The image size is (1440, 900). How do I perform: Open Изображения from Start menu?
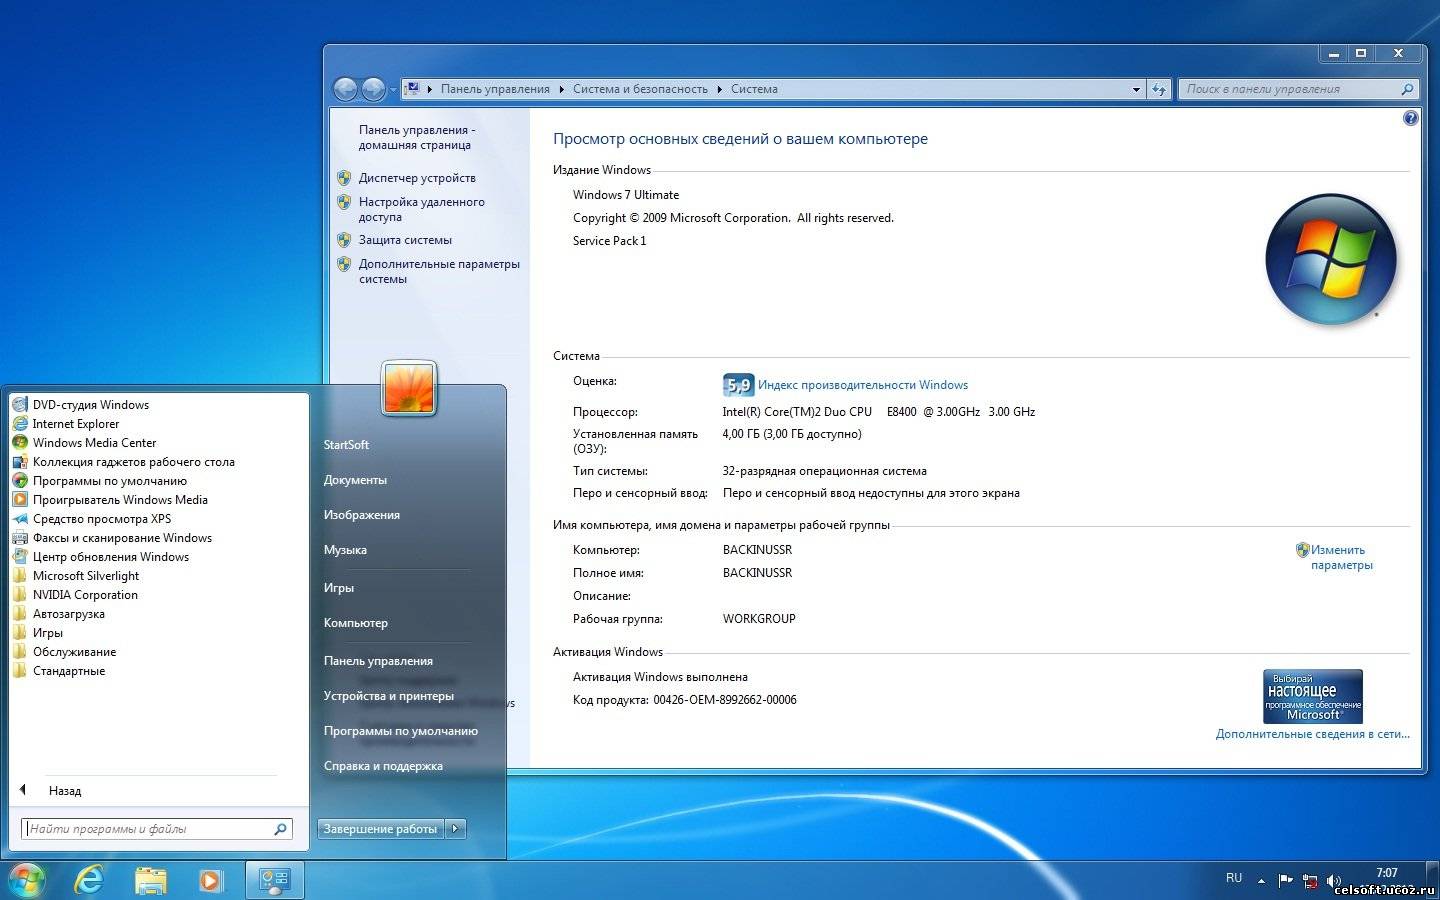click(361, 515)
